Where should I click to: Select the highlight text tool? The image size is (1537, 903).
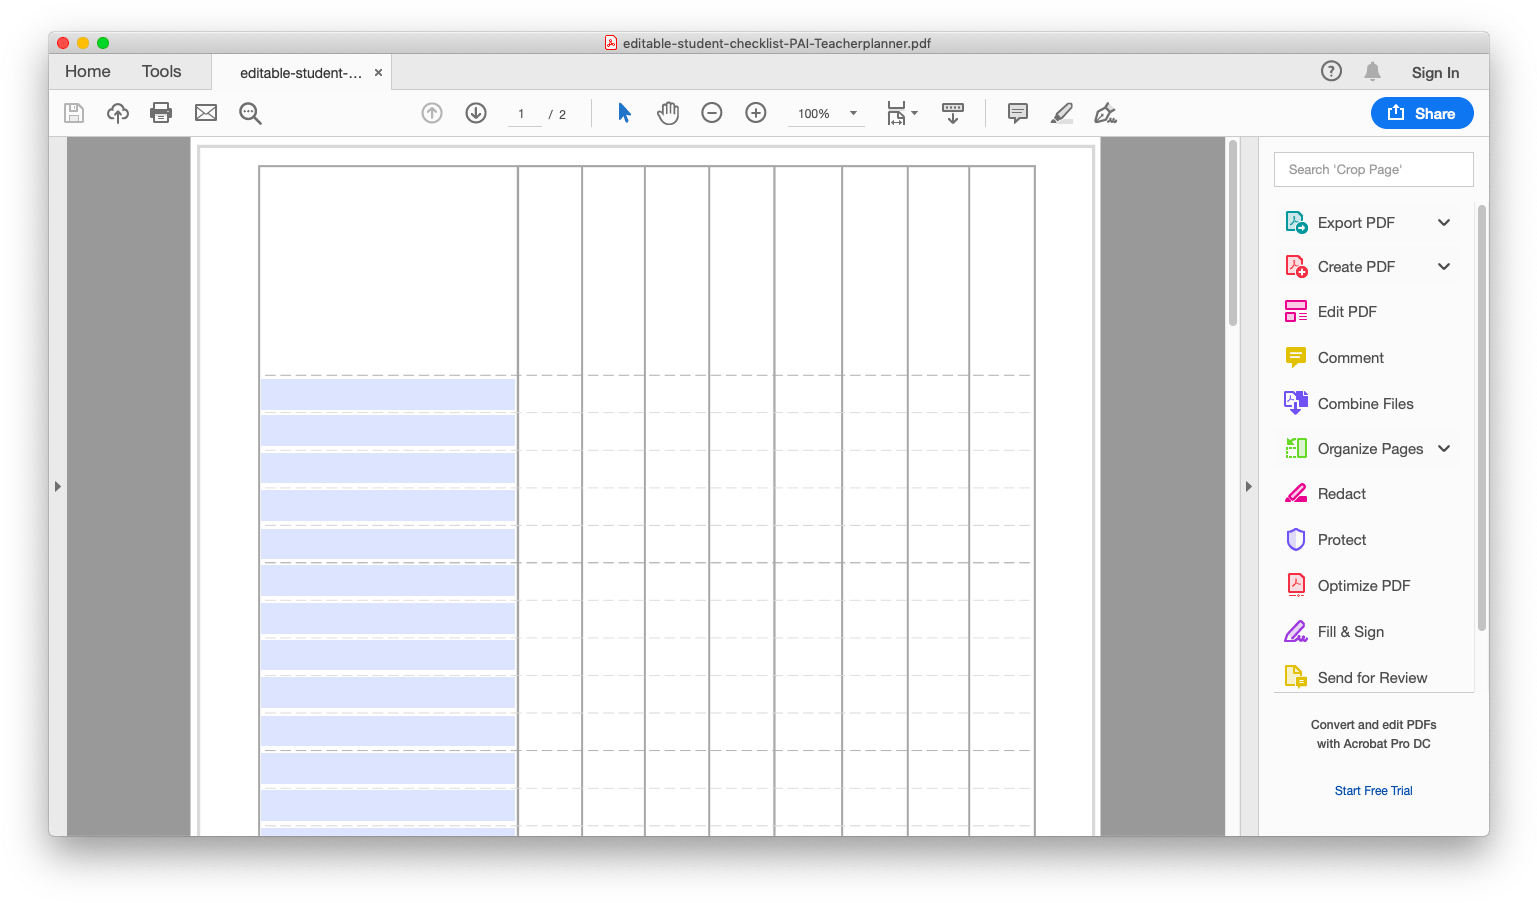1062,113
